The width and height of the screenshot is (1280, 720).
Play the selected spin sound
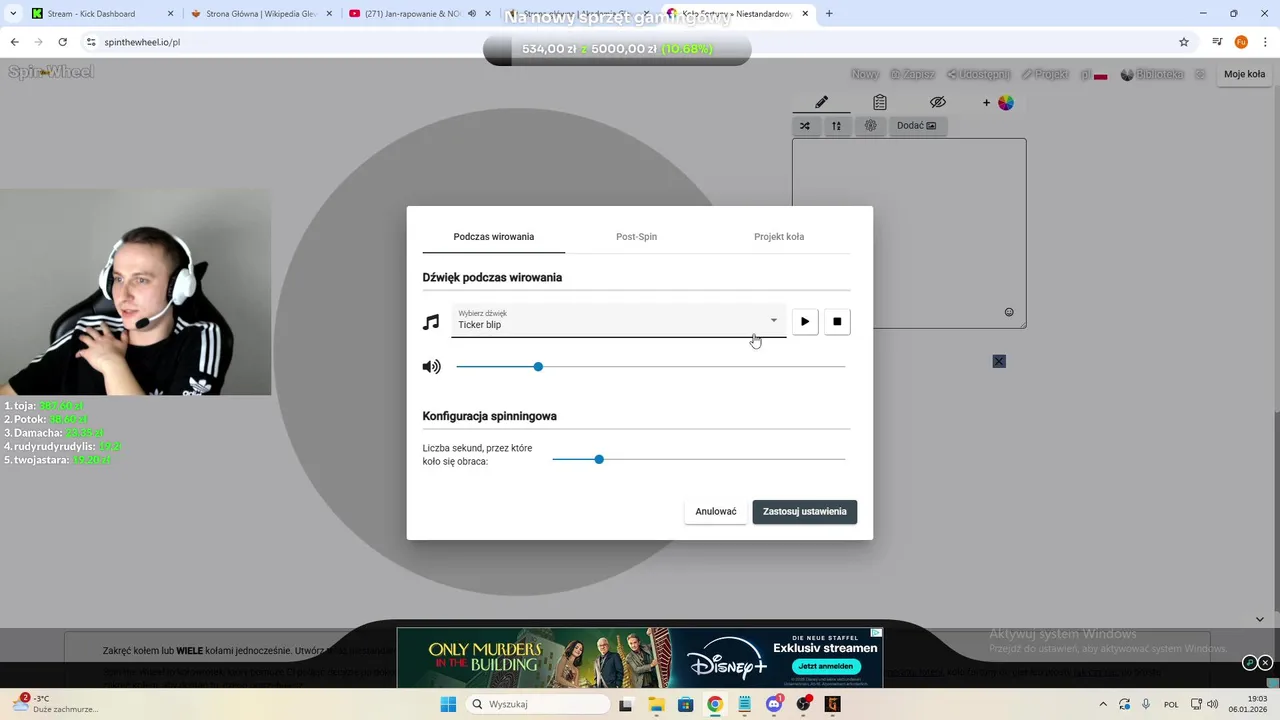pos(805,321)
